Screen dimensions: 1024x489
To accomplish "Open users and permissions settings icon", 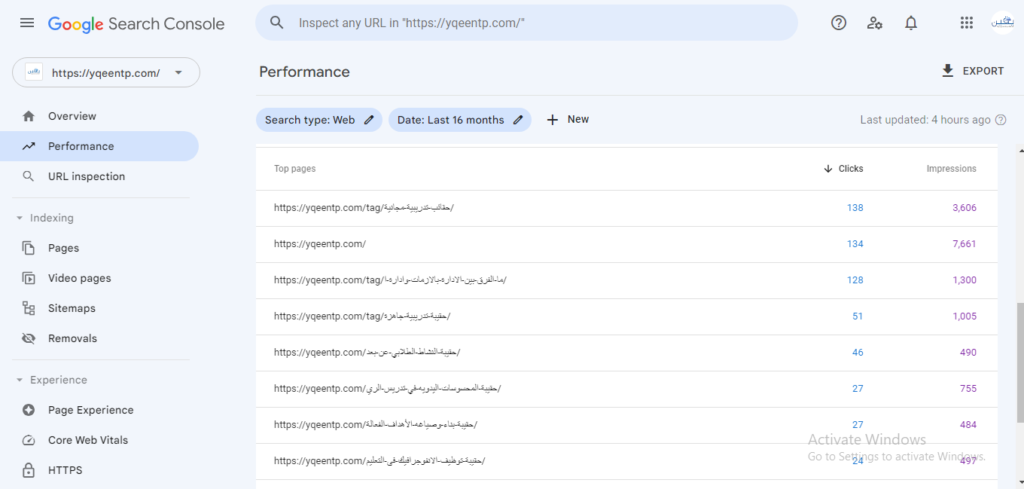I will (874, 23).
